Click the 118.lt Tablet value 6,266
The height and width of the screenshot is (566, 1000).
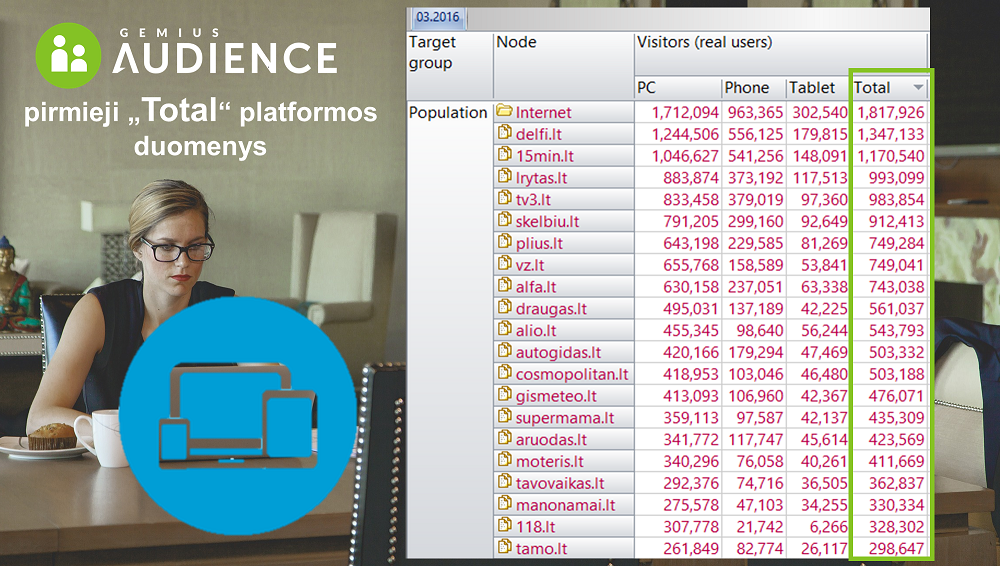click(x=828, y=527)
